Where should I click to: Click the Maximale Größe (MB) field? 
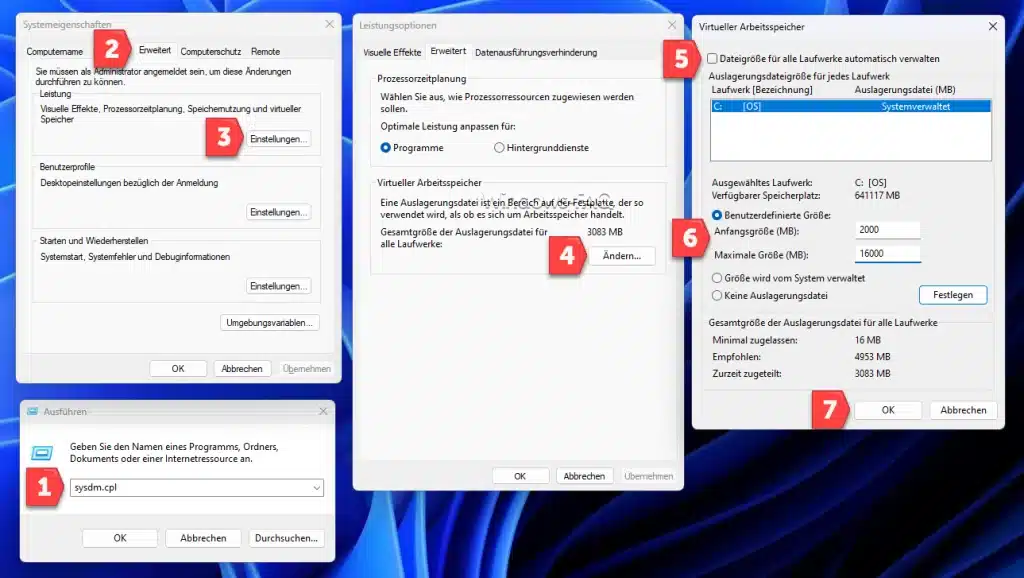[888, 253]
